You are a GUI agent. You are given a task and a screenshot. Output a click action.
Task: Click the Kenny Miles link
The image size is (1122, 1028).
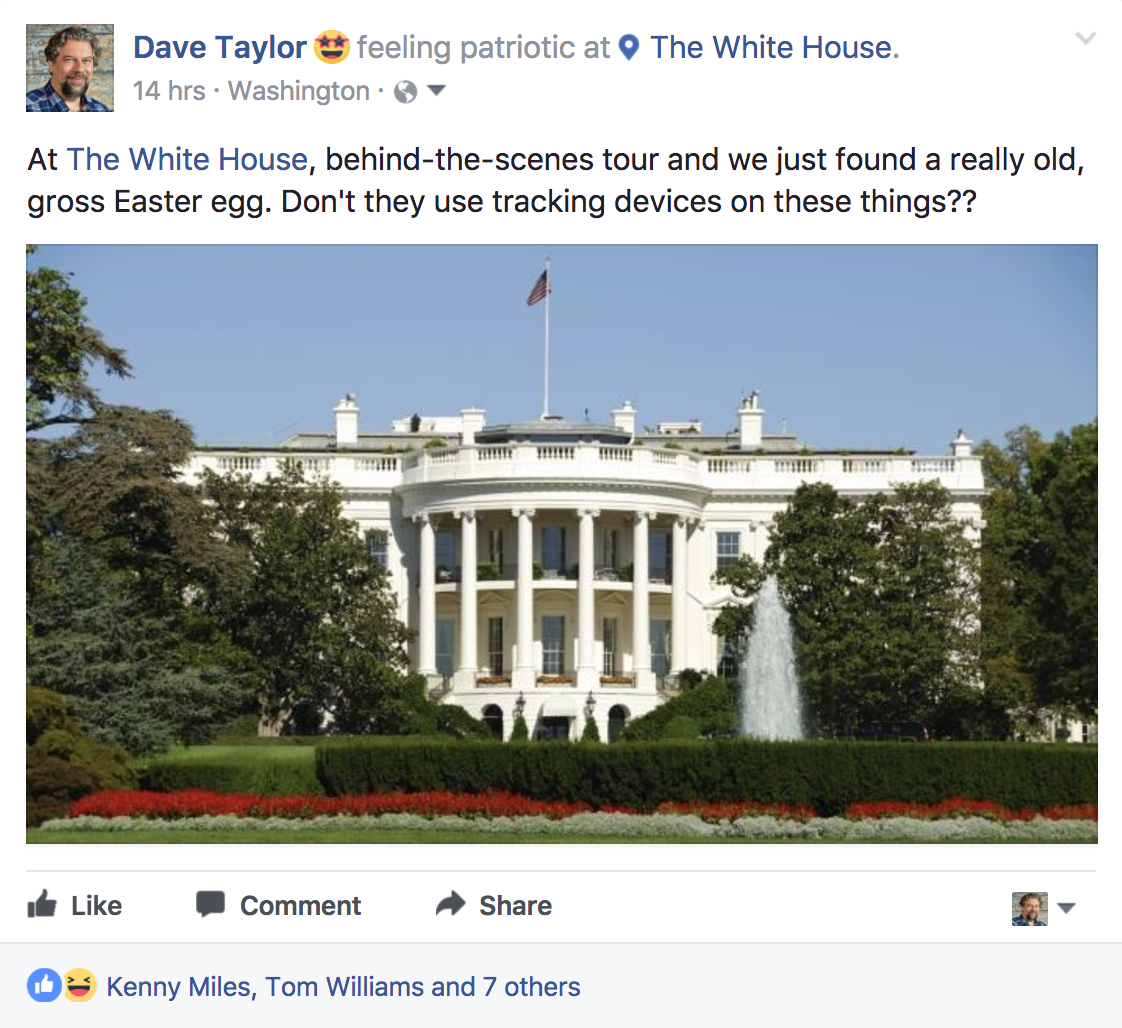179,986
